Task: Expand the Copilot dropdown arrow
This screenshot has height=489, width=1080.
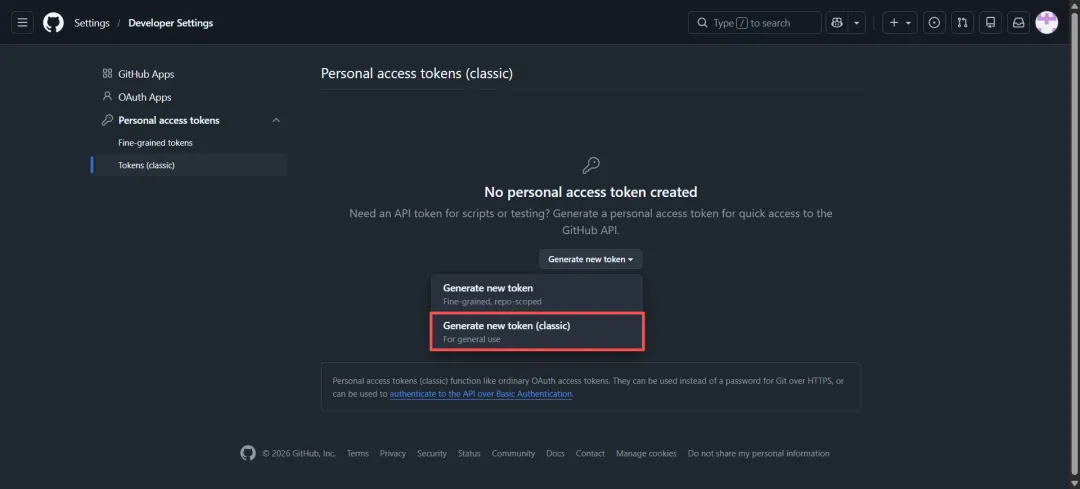Action: [857, 23]
